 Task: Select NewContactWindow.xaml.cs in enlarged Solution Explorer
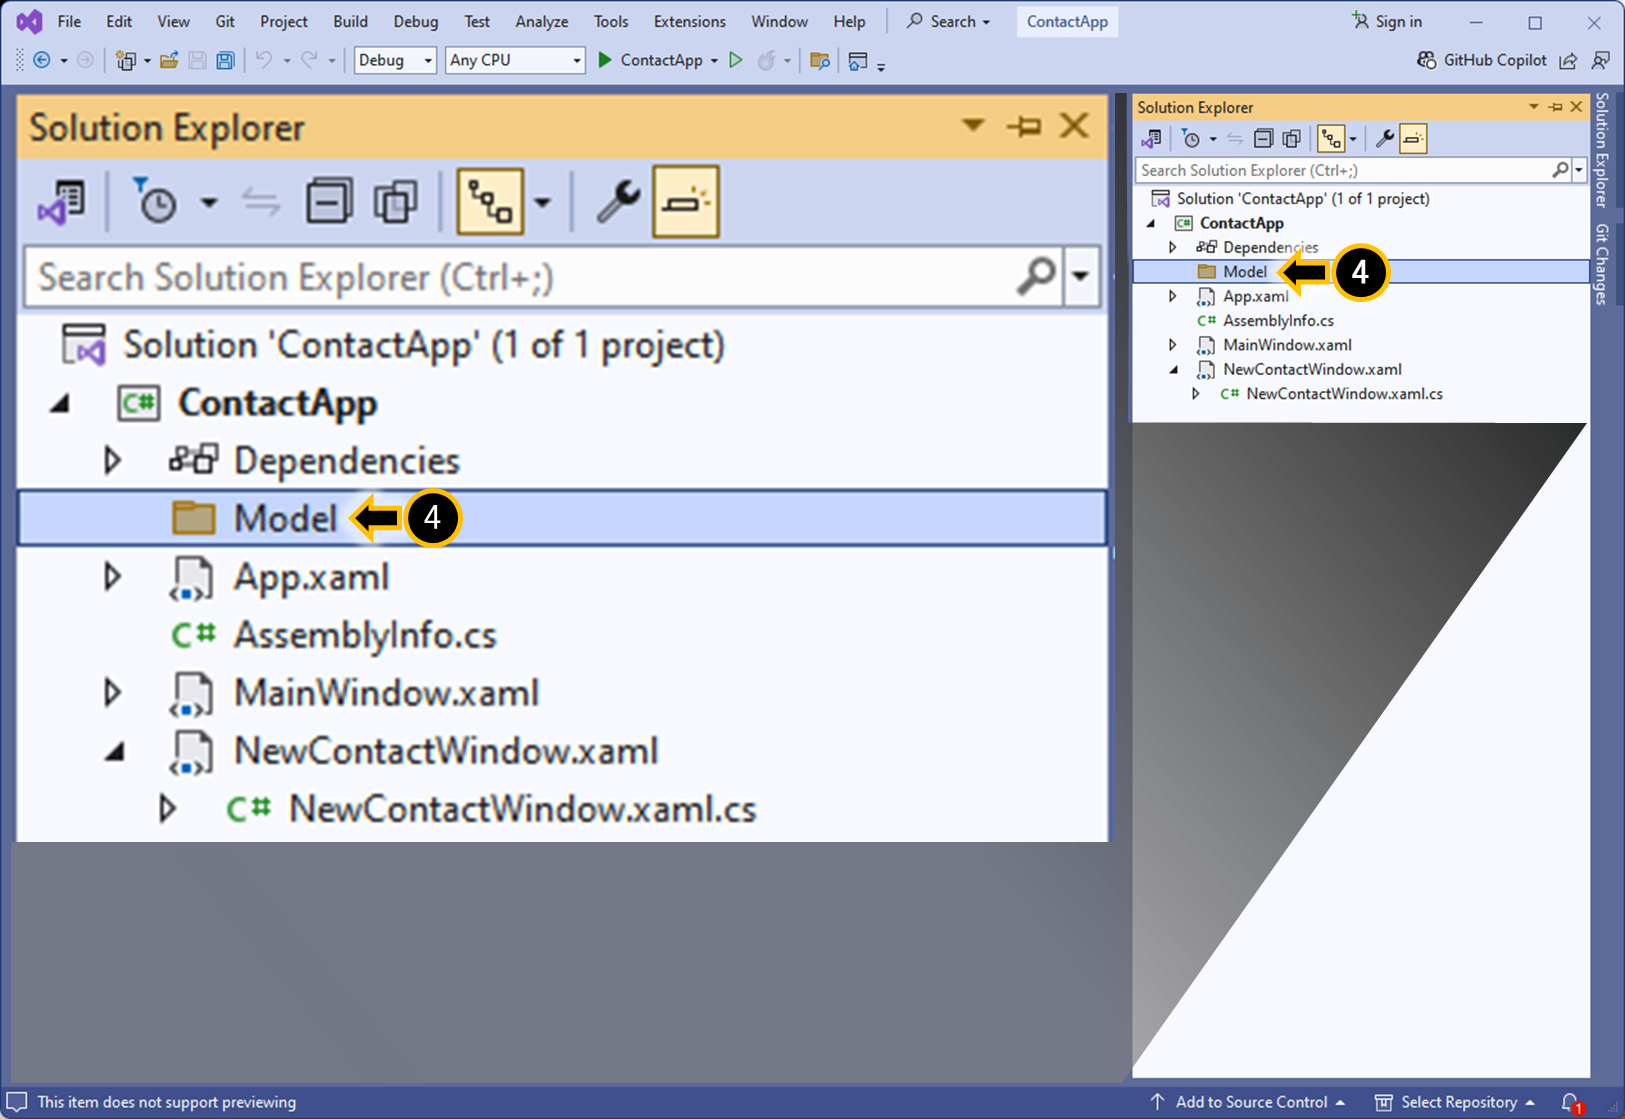click(x=522, y=810)
